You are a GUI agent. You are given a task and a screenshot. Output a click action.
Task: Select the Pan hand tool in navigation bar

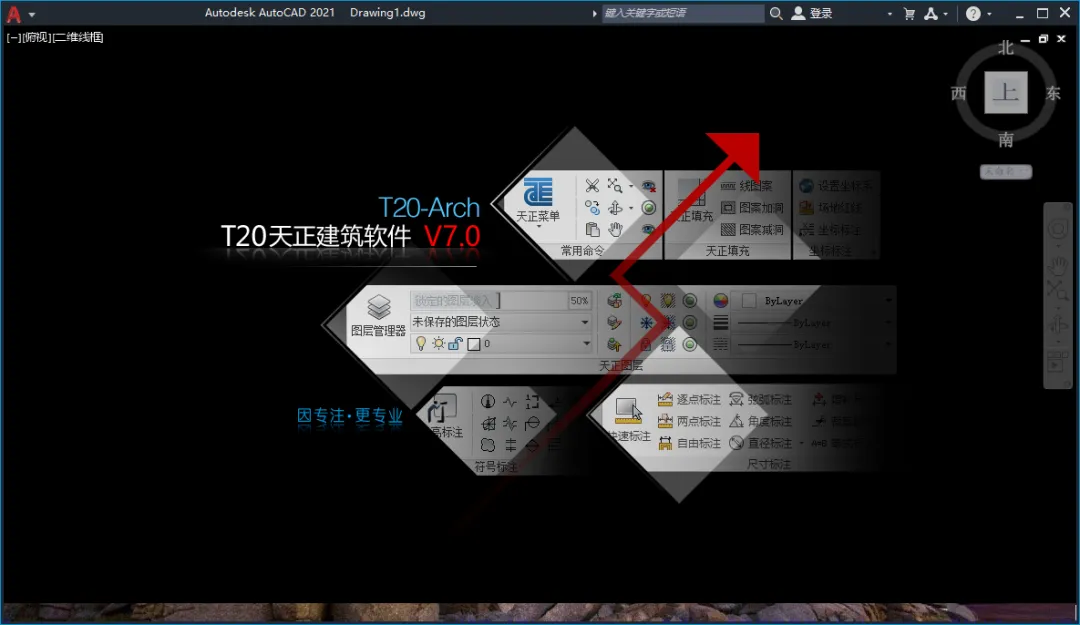click(x=1058, y=264)
